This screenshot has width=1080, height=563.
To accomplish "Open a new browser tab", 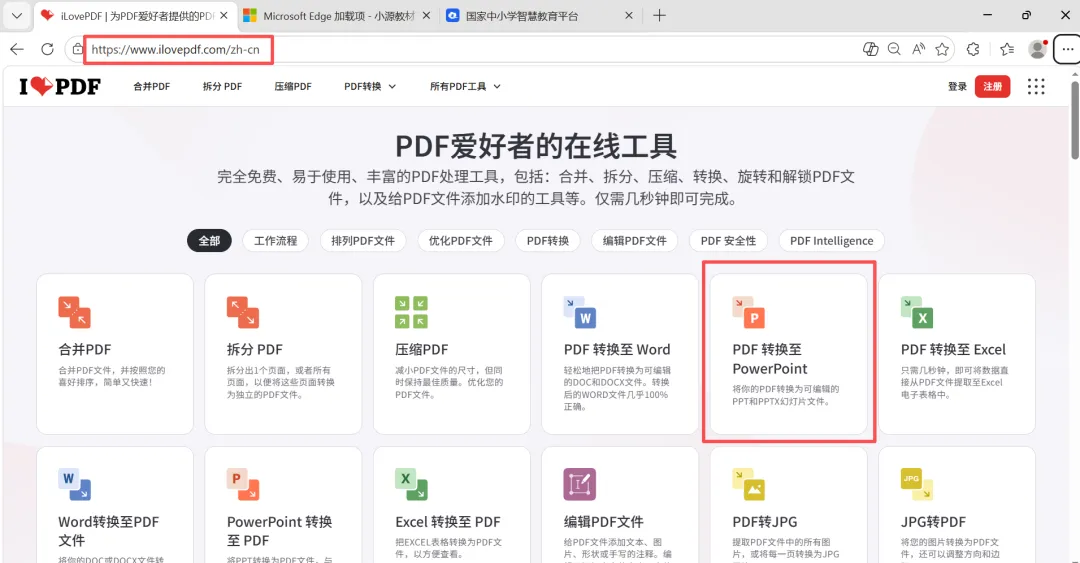I will [x=659, y=15].
